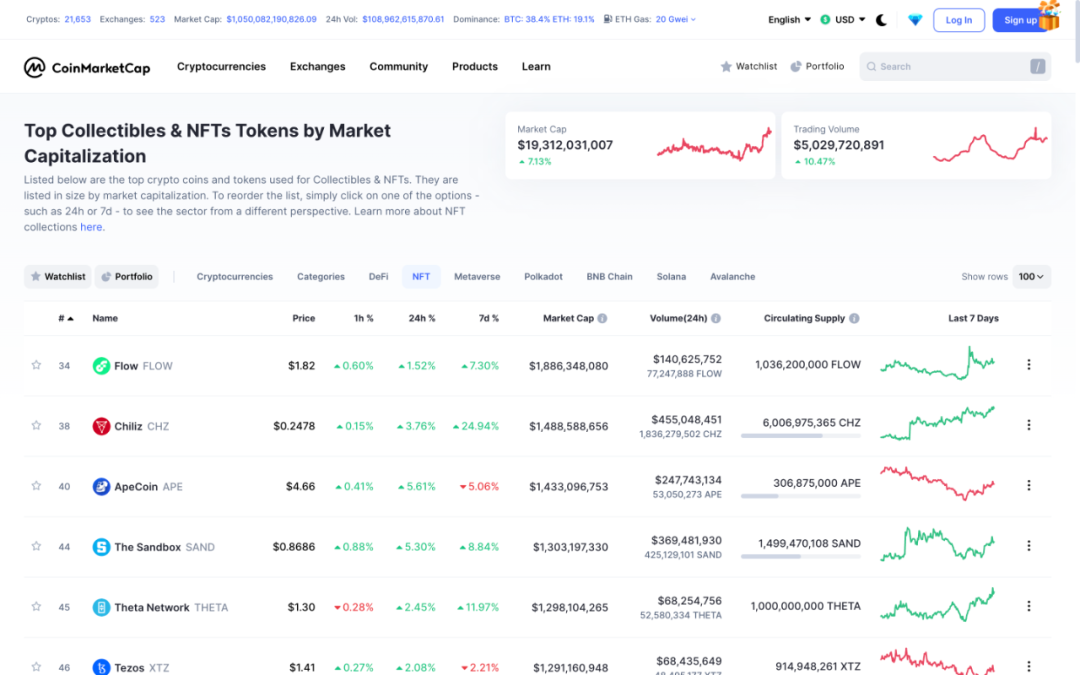The image size is (1080, 675).
Task: Click the Chiliz coin logo
Action: [101, 426]
